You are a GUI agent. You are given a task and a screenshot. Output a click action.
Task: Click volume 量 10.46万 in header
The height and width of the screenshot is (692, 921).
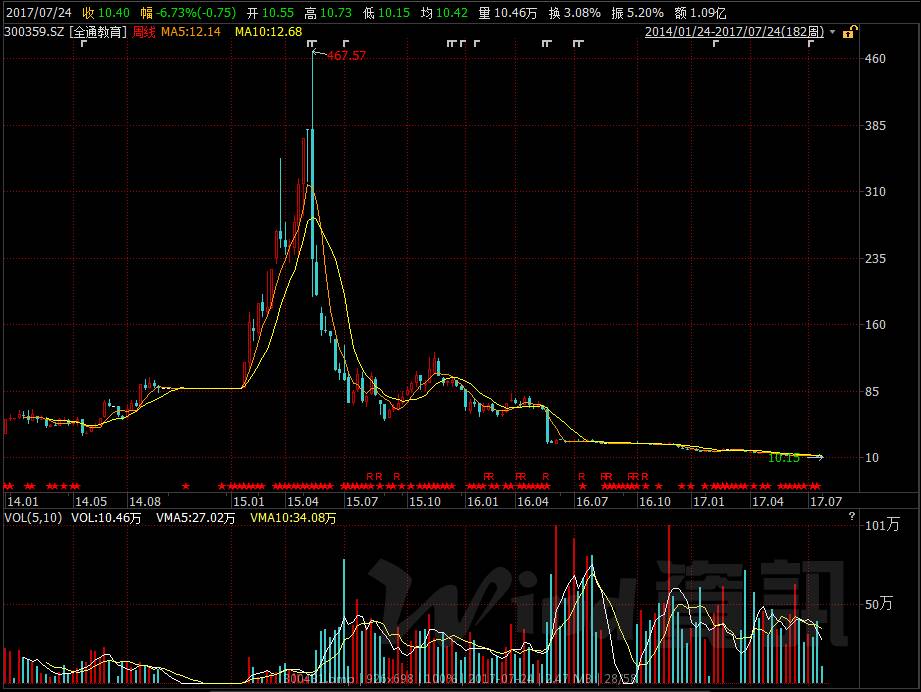click(507, 12)
